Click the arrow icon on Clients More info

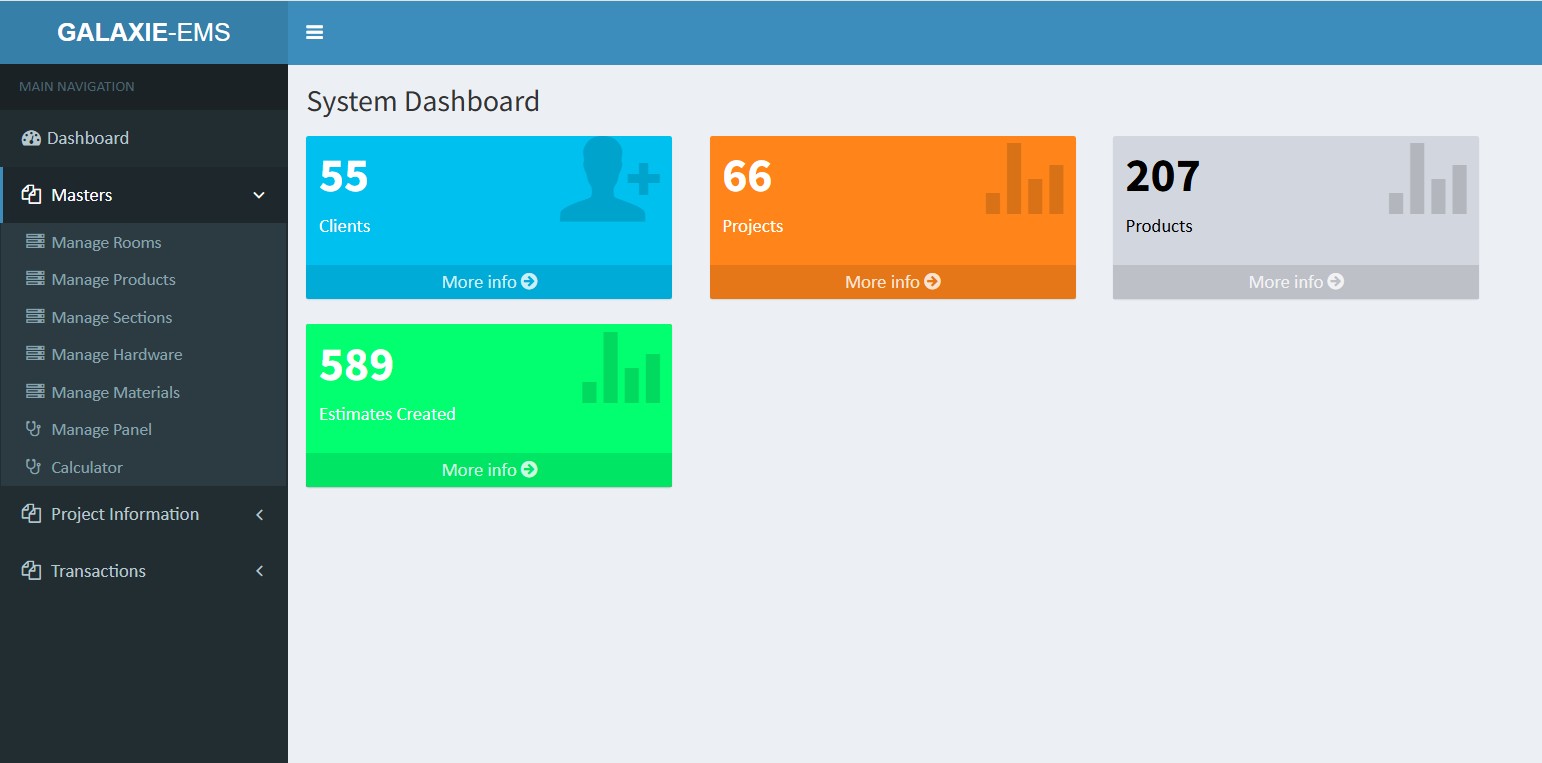[530, 282]
